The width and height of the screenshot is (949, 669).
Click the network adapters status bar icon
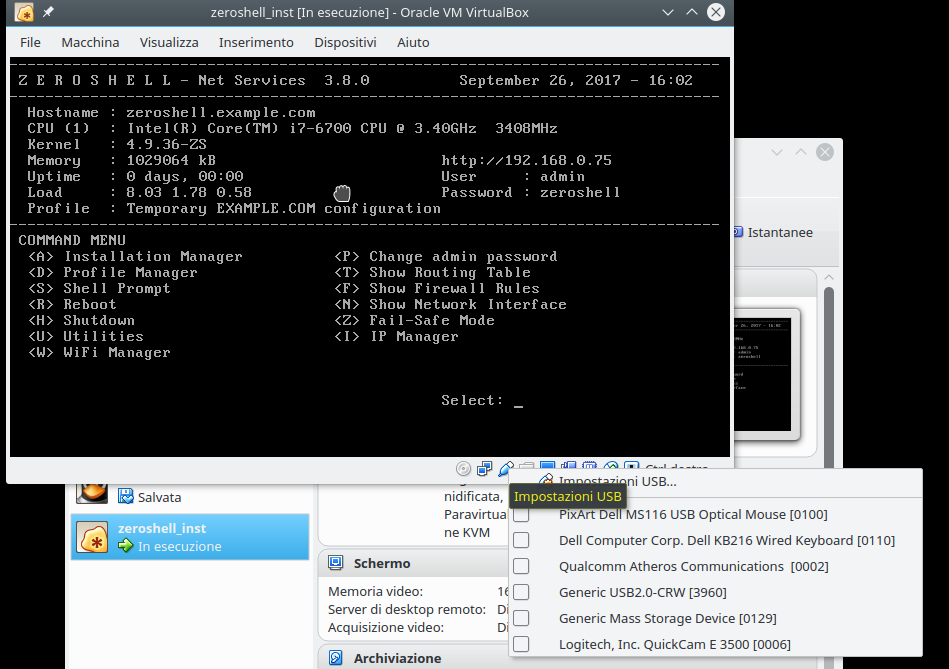pyautogui.click(x=485, y=469)
